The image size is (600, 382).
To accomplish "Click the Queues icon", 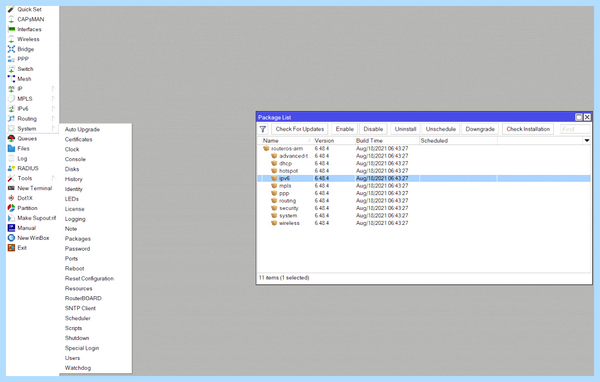I will [11, 139].
